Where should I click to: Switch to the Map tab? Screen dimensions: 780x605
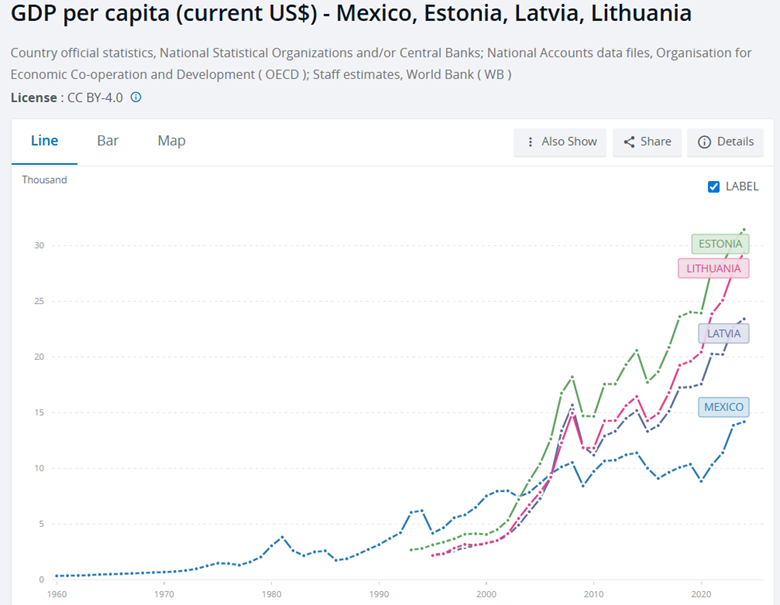[x=171, y=141]
